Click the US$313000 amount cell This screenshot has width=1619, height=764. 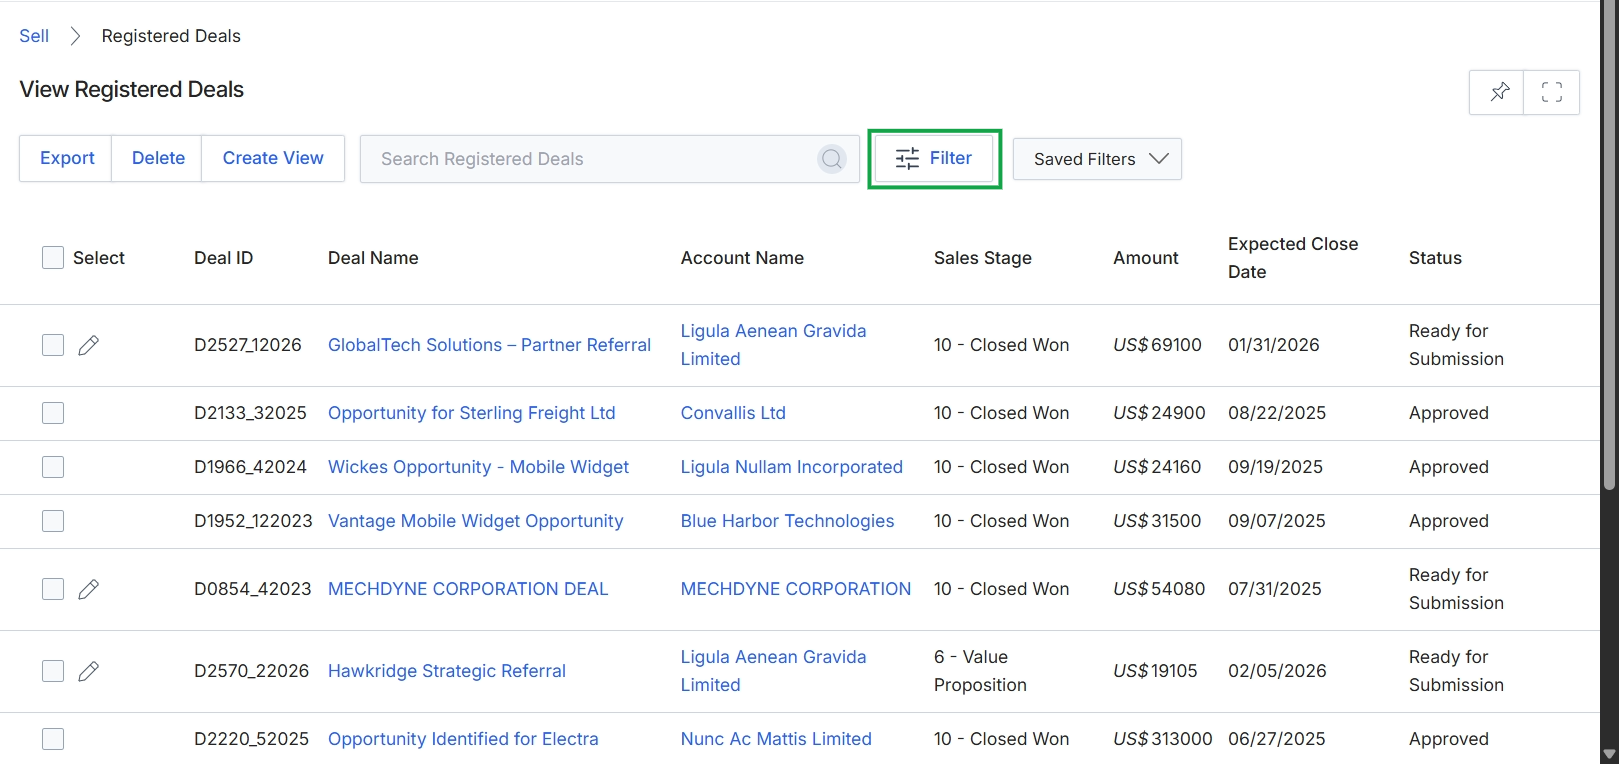[1162, 739]
